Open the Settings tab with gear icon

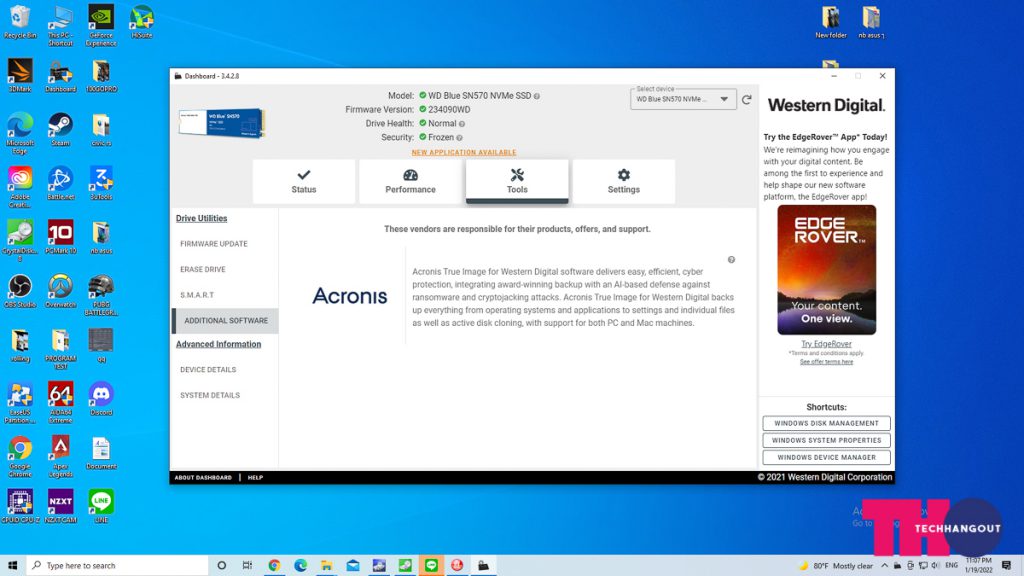pos(624,182)
